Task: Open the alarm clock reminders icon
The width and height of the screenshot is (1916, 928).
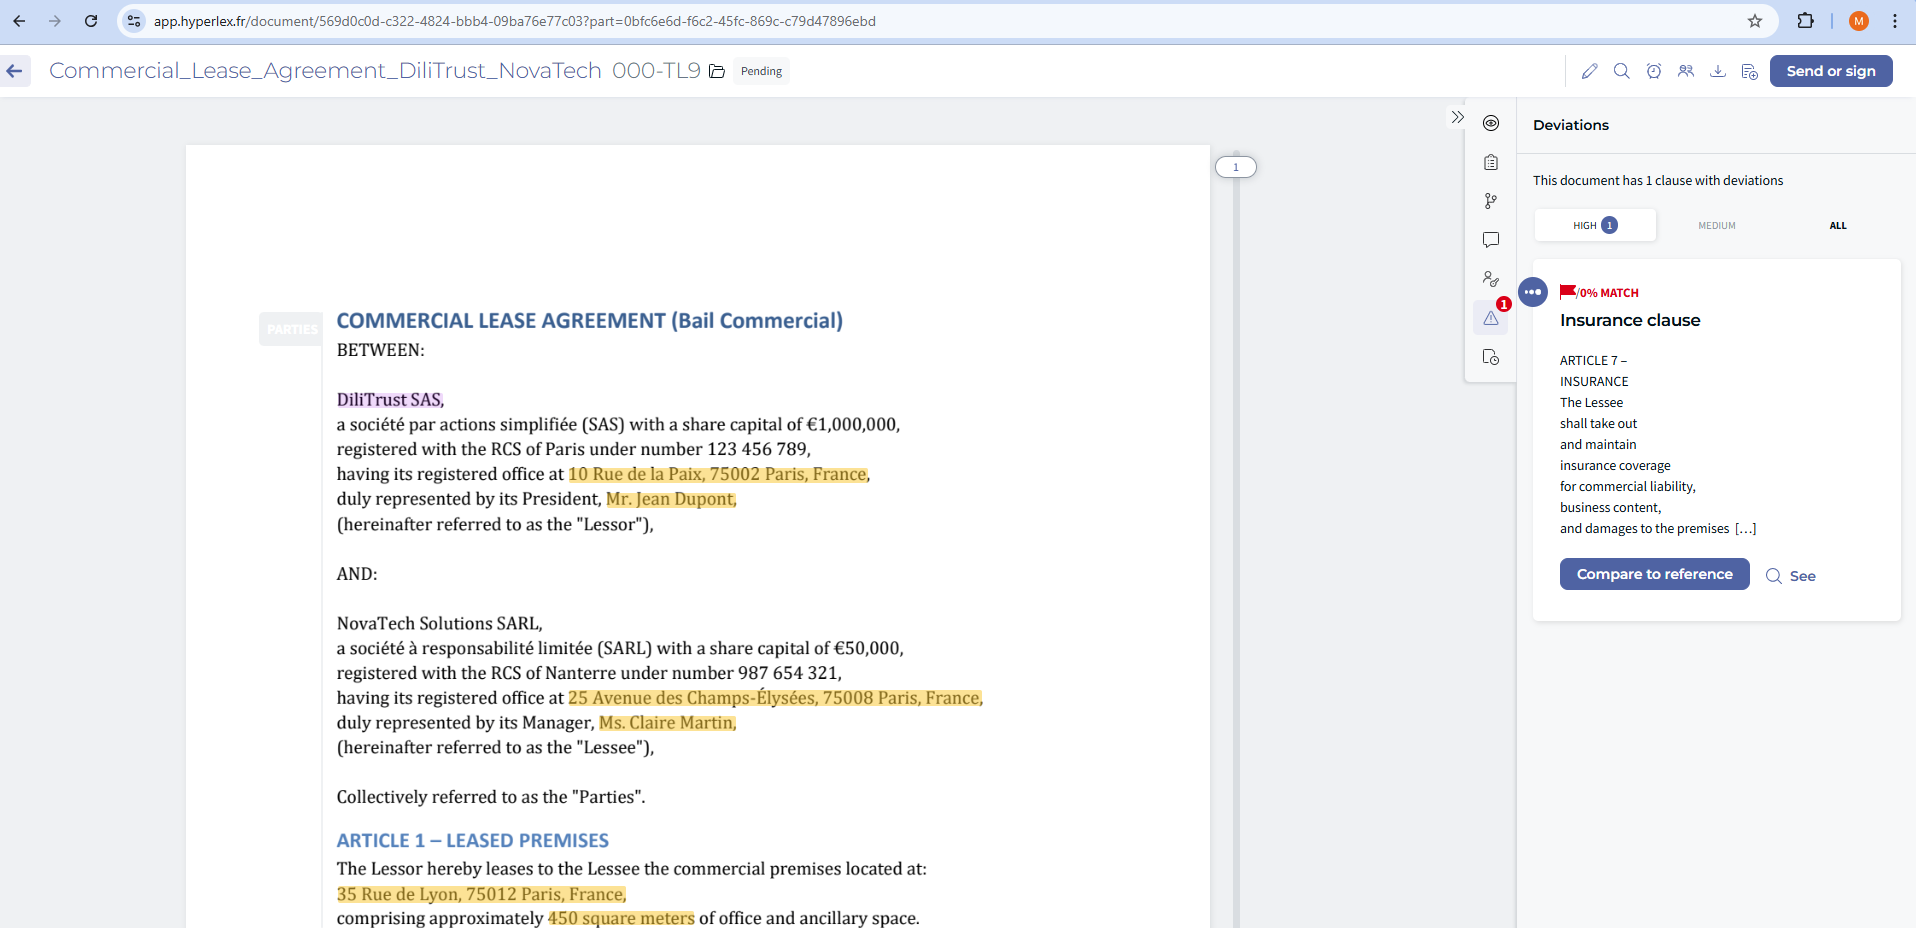Action: 1654,71
